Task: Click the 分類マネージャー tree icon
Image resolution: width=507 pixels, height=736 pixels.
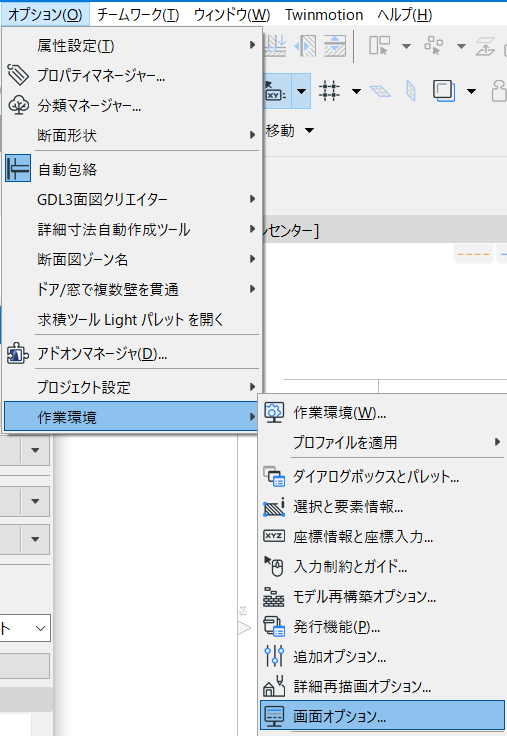Action: [x=18, y=105]
